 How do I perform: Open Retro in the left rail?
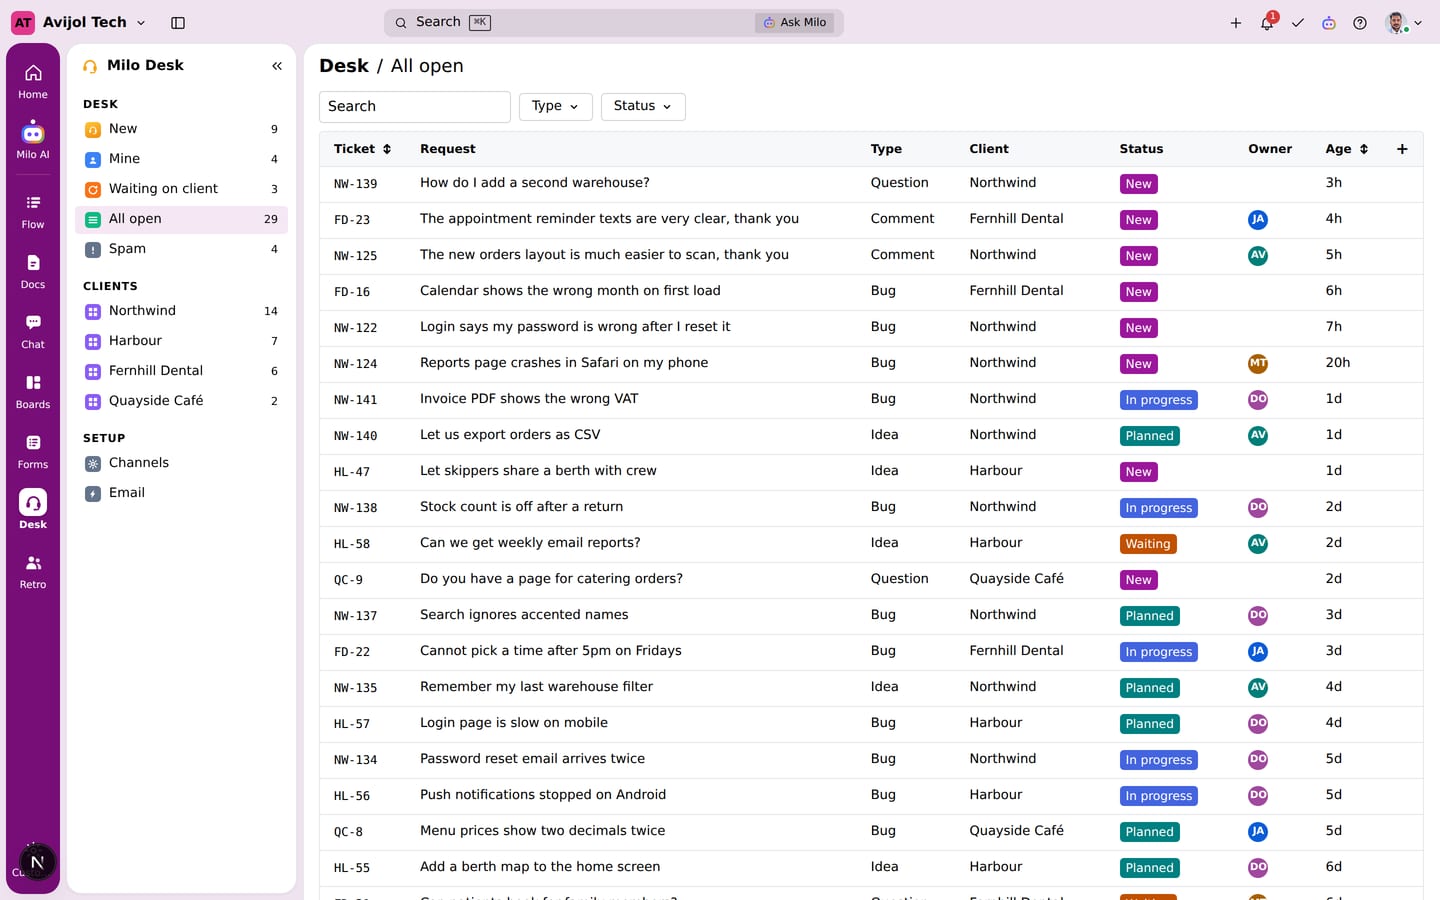click(33, 571)
